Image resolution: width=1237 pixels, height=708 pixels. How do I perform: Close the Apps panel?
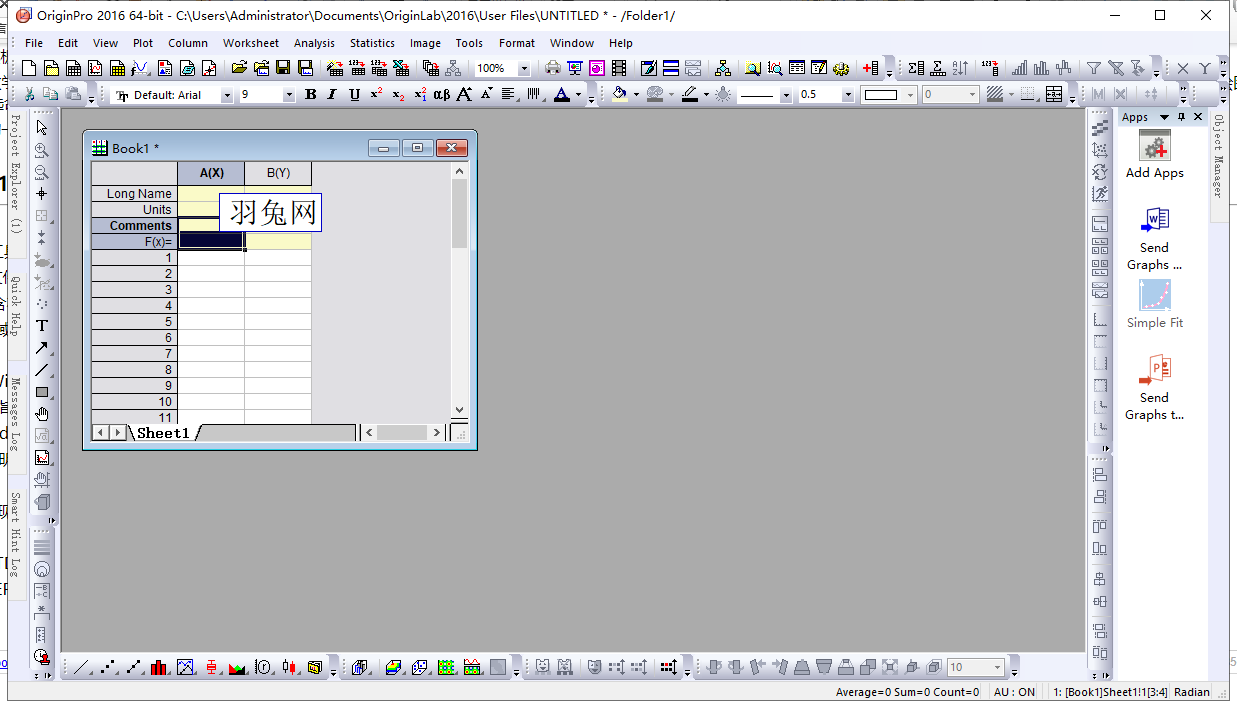point(1198,117)
